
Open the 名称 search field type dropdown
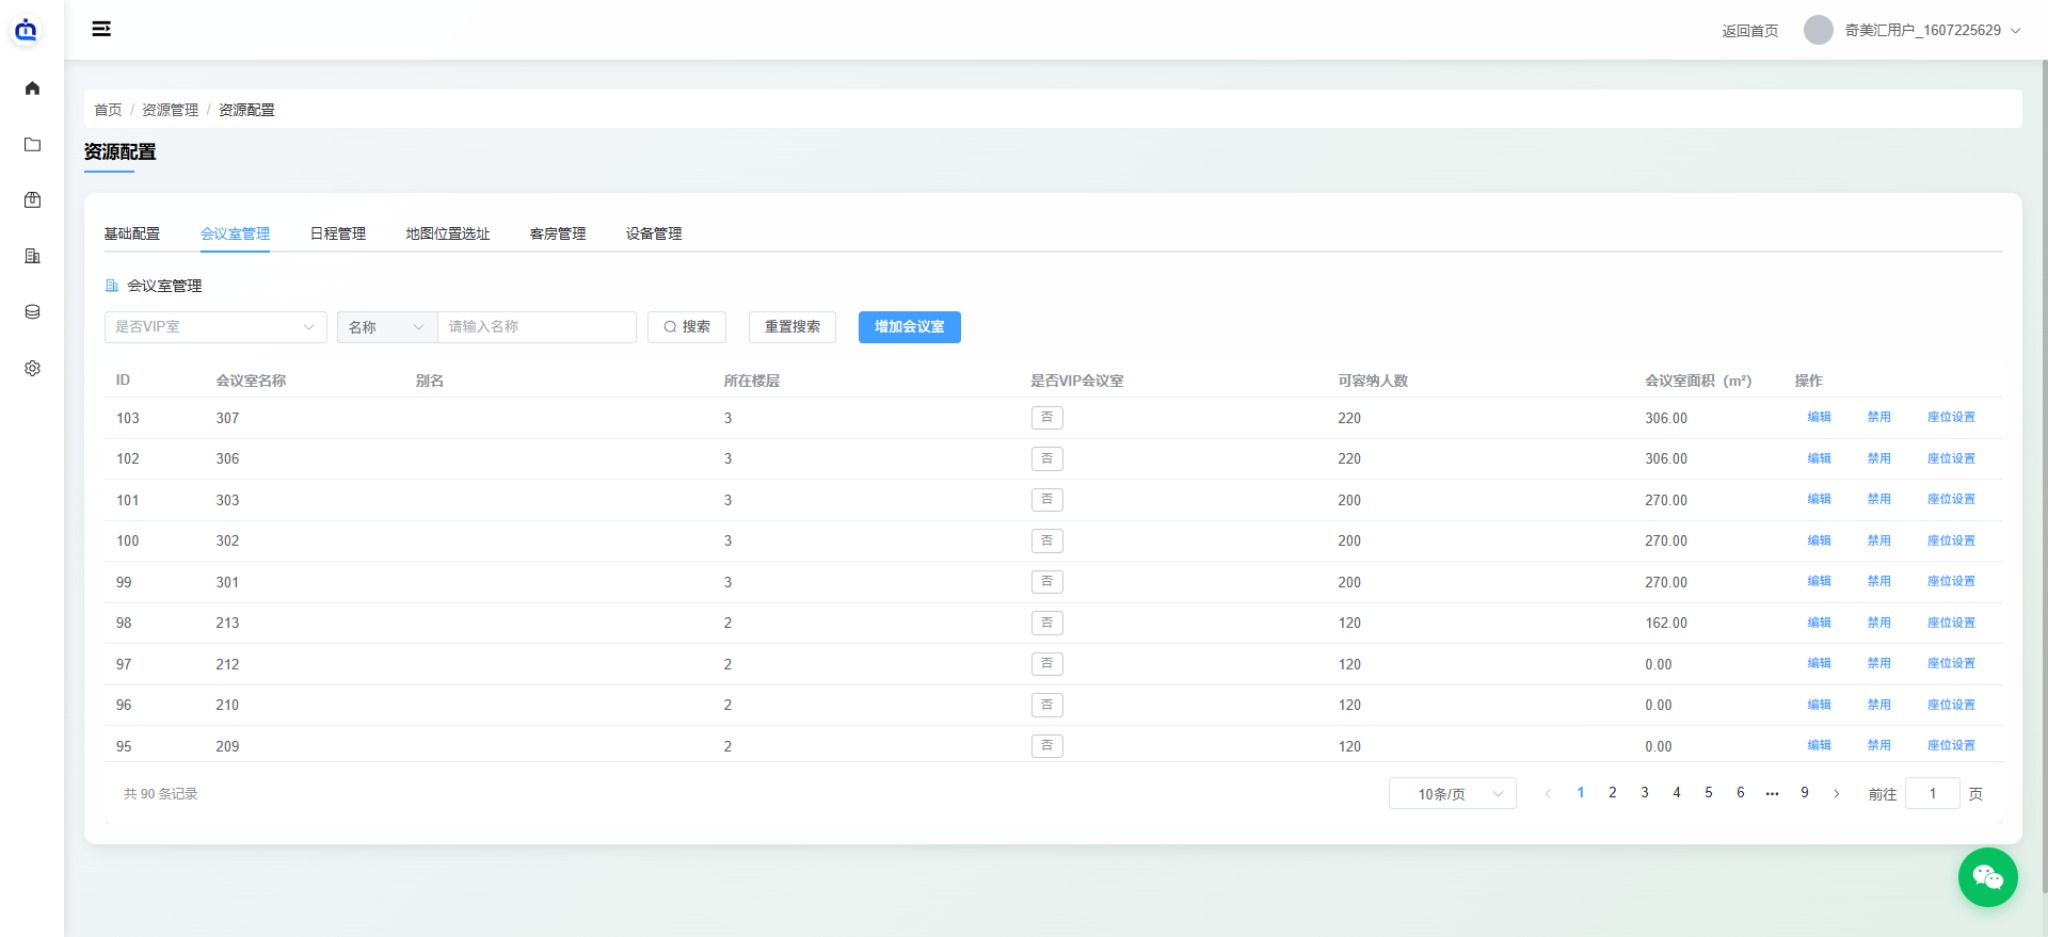(x=387, y=327)
